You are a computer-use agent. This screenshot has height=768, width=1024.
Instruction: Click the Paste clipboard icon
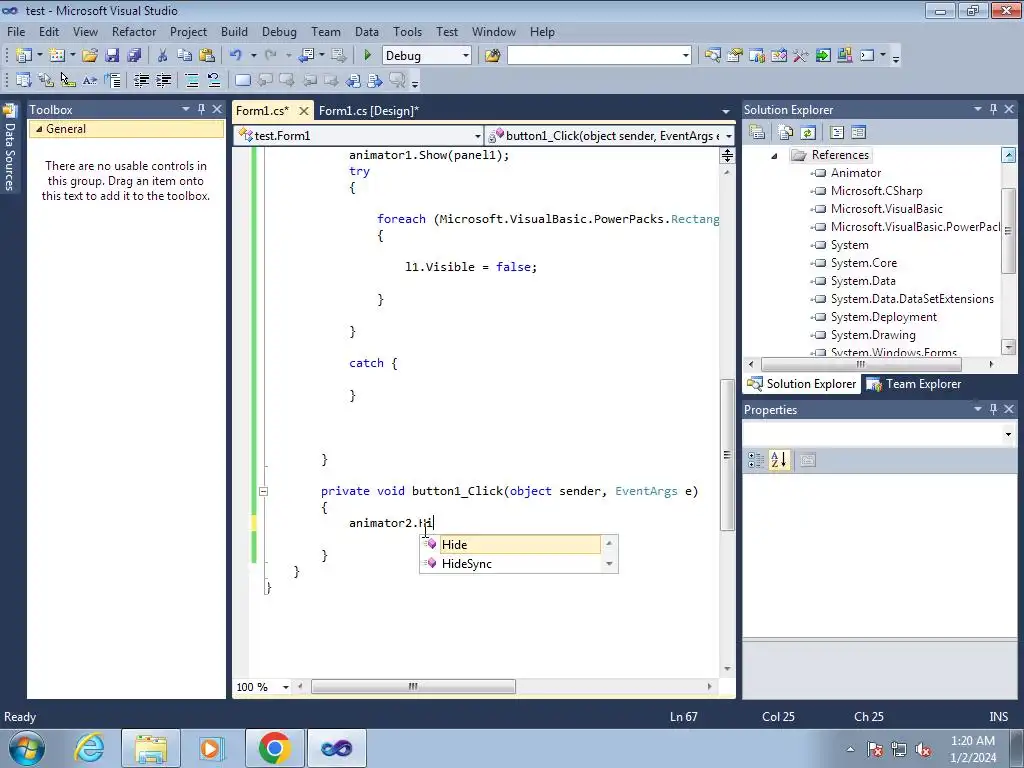(207, 56)
